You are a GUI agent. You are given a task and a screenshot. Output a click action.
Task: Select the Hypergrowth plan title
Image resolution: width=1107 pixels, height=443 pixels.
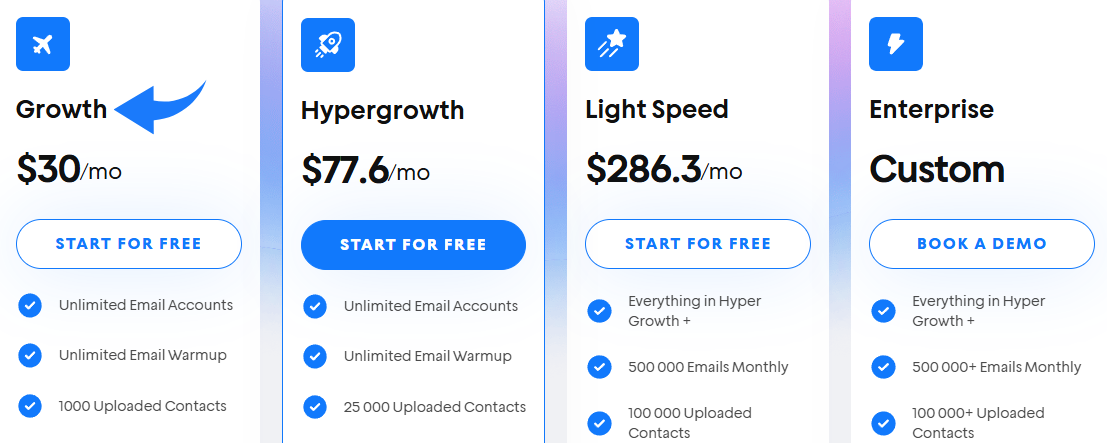point(382,110)
